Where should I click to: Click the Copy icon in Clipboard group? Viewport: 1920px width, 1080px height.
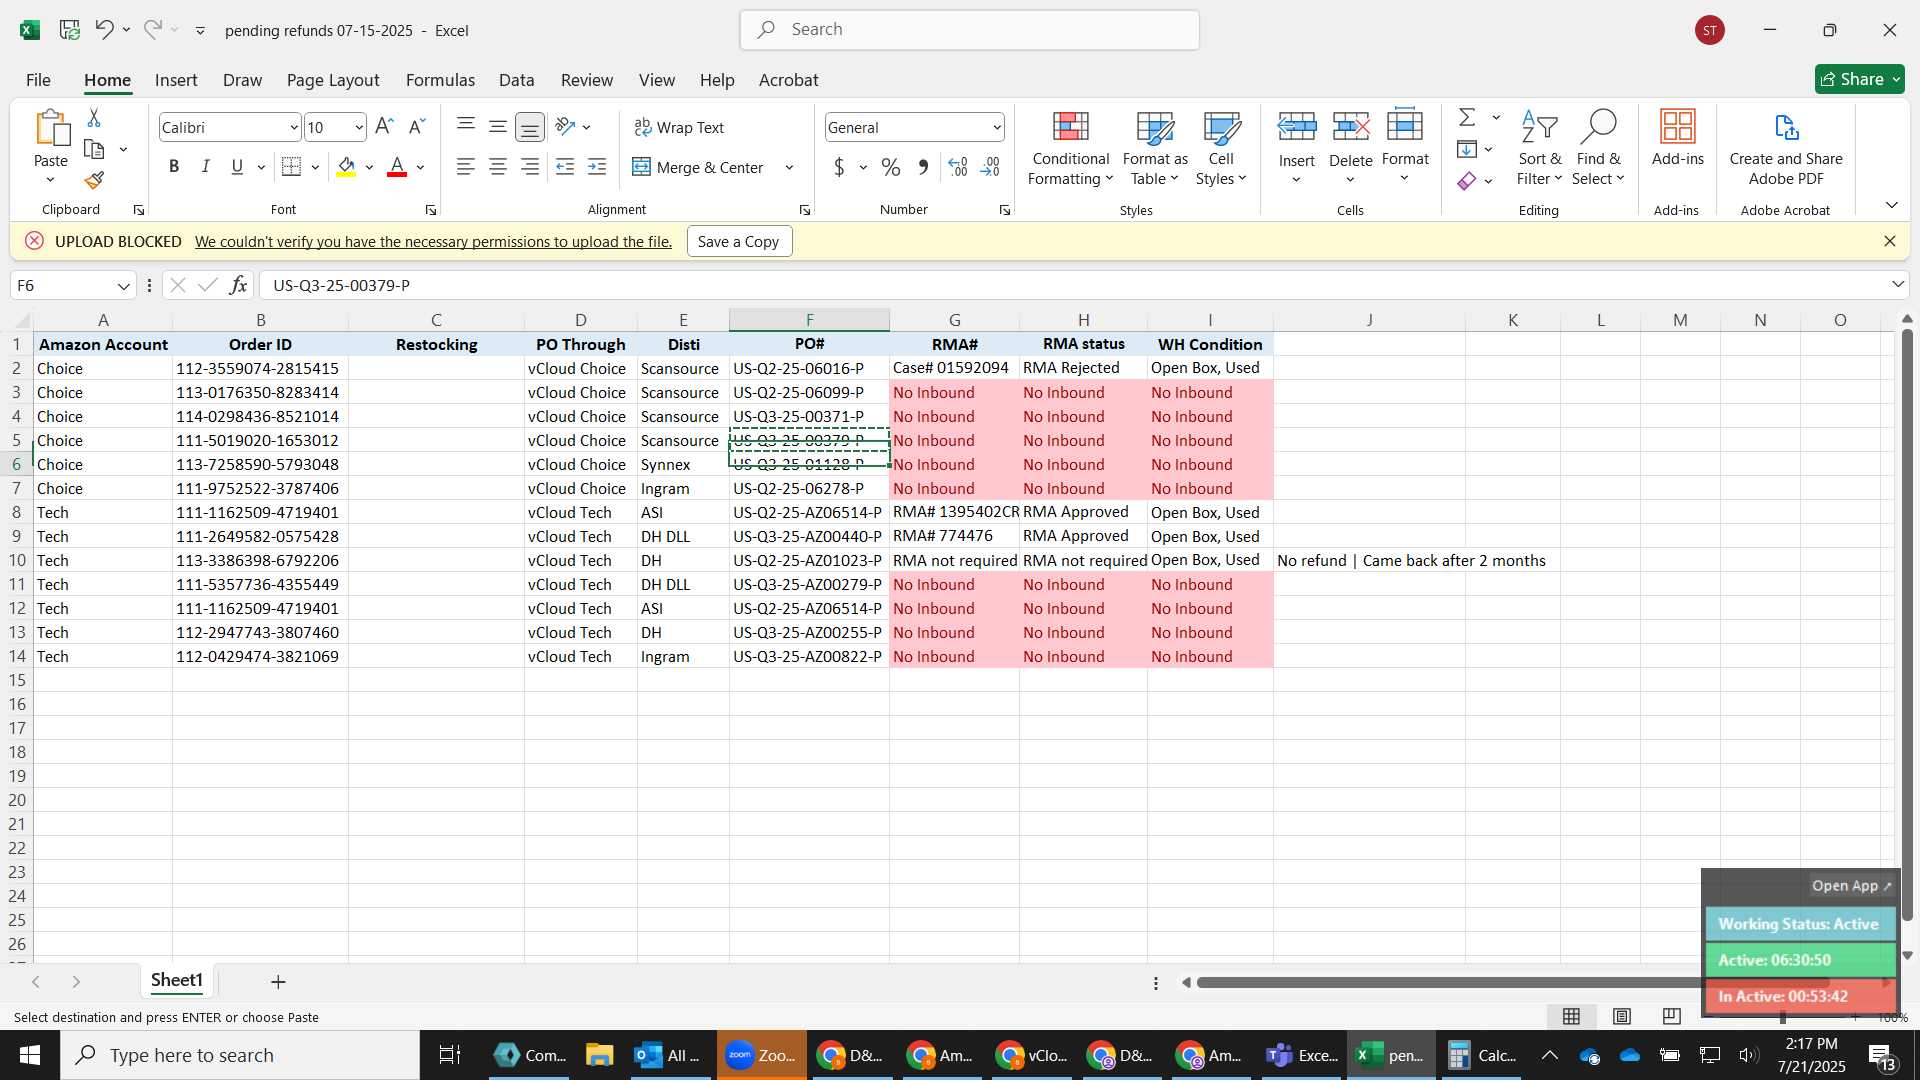(94, 149)
